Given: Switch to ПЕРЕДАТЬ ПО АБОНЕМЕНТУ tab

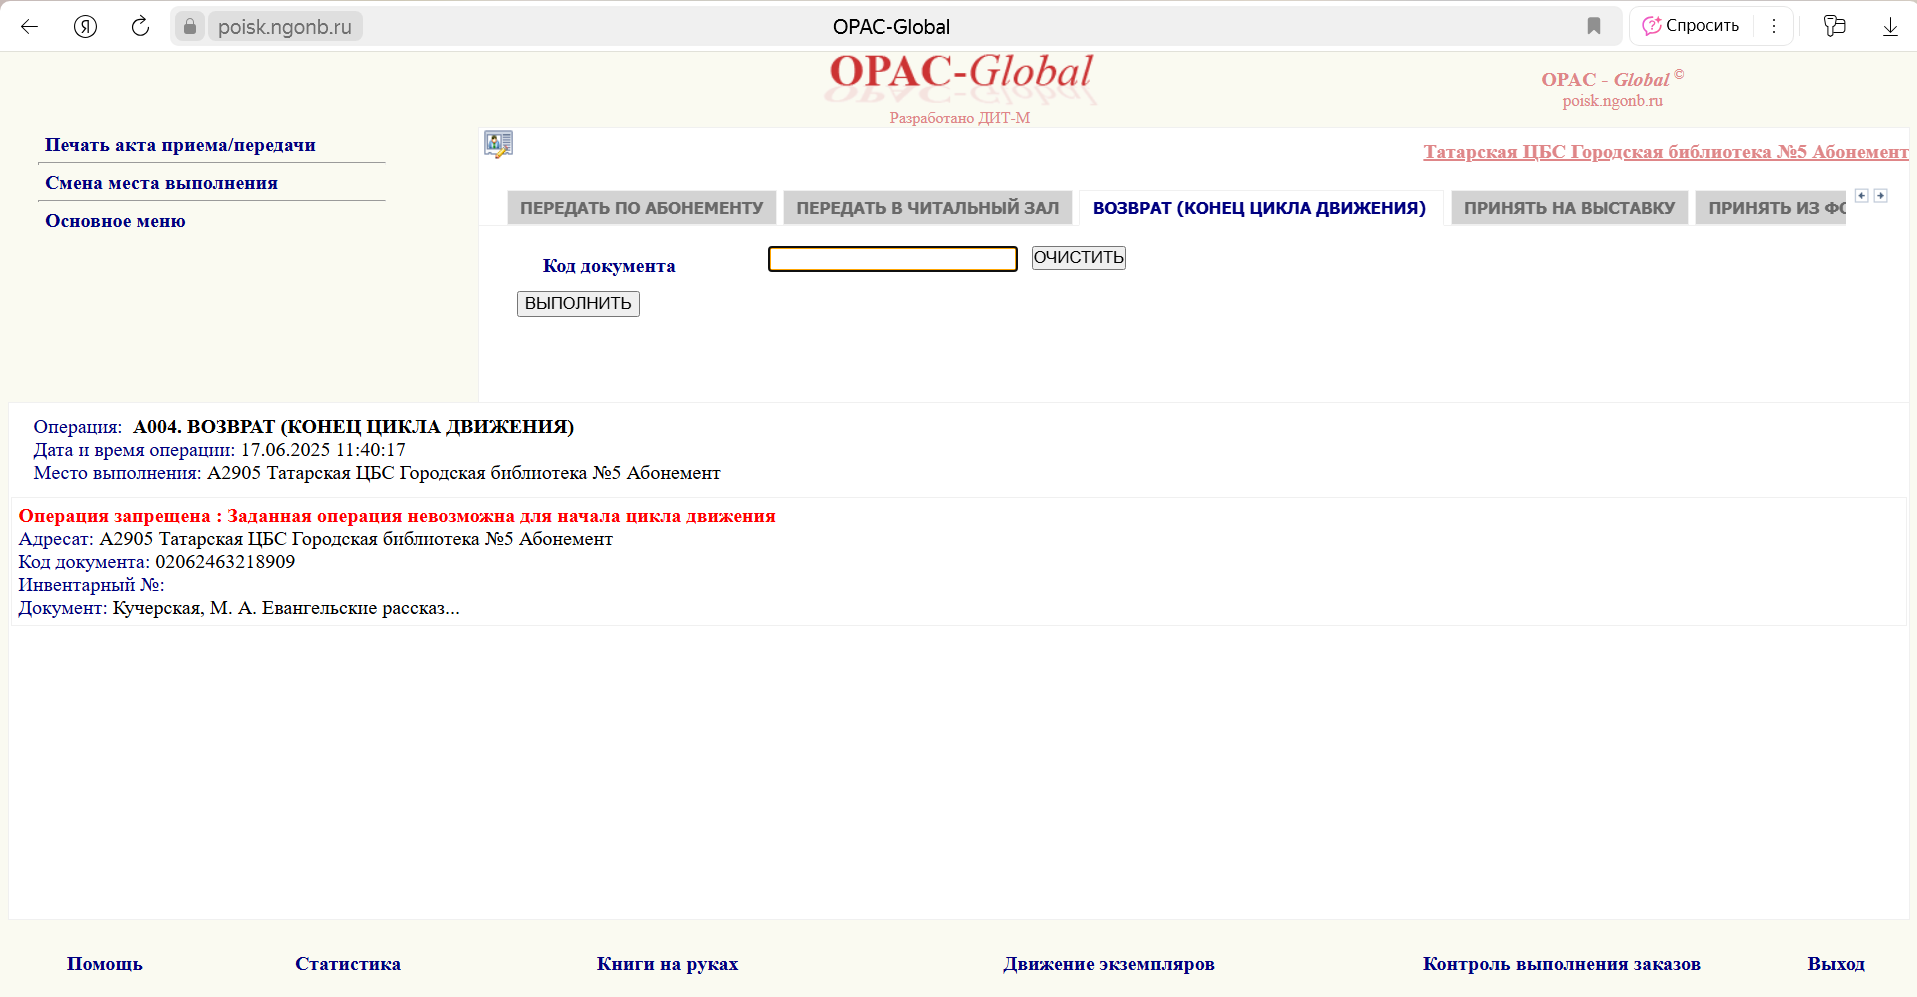Looking at the screenshot, I should pyautogui.click(x=641, y=208).
